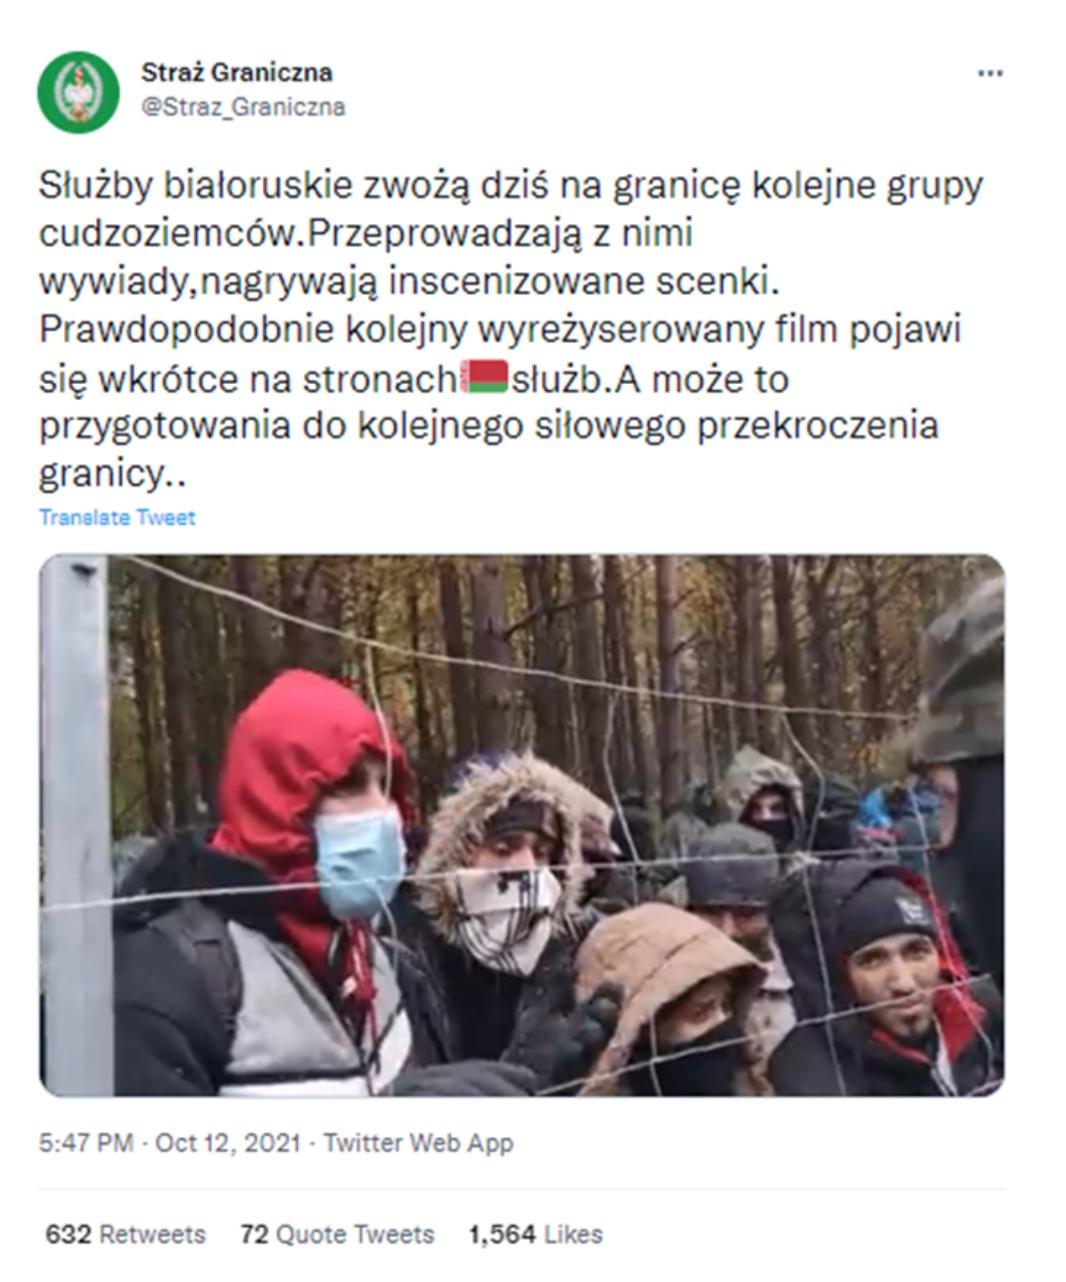The image size is (1066, 1282).
Task: Click the likes count number 1,564
Action: [x=502, y=1234]
